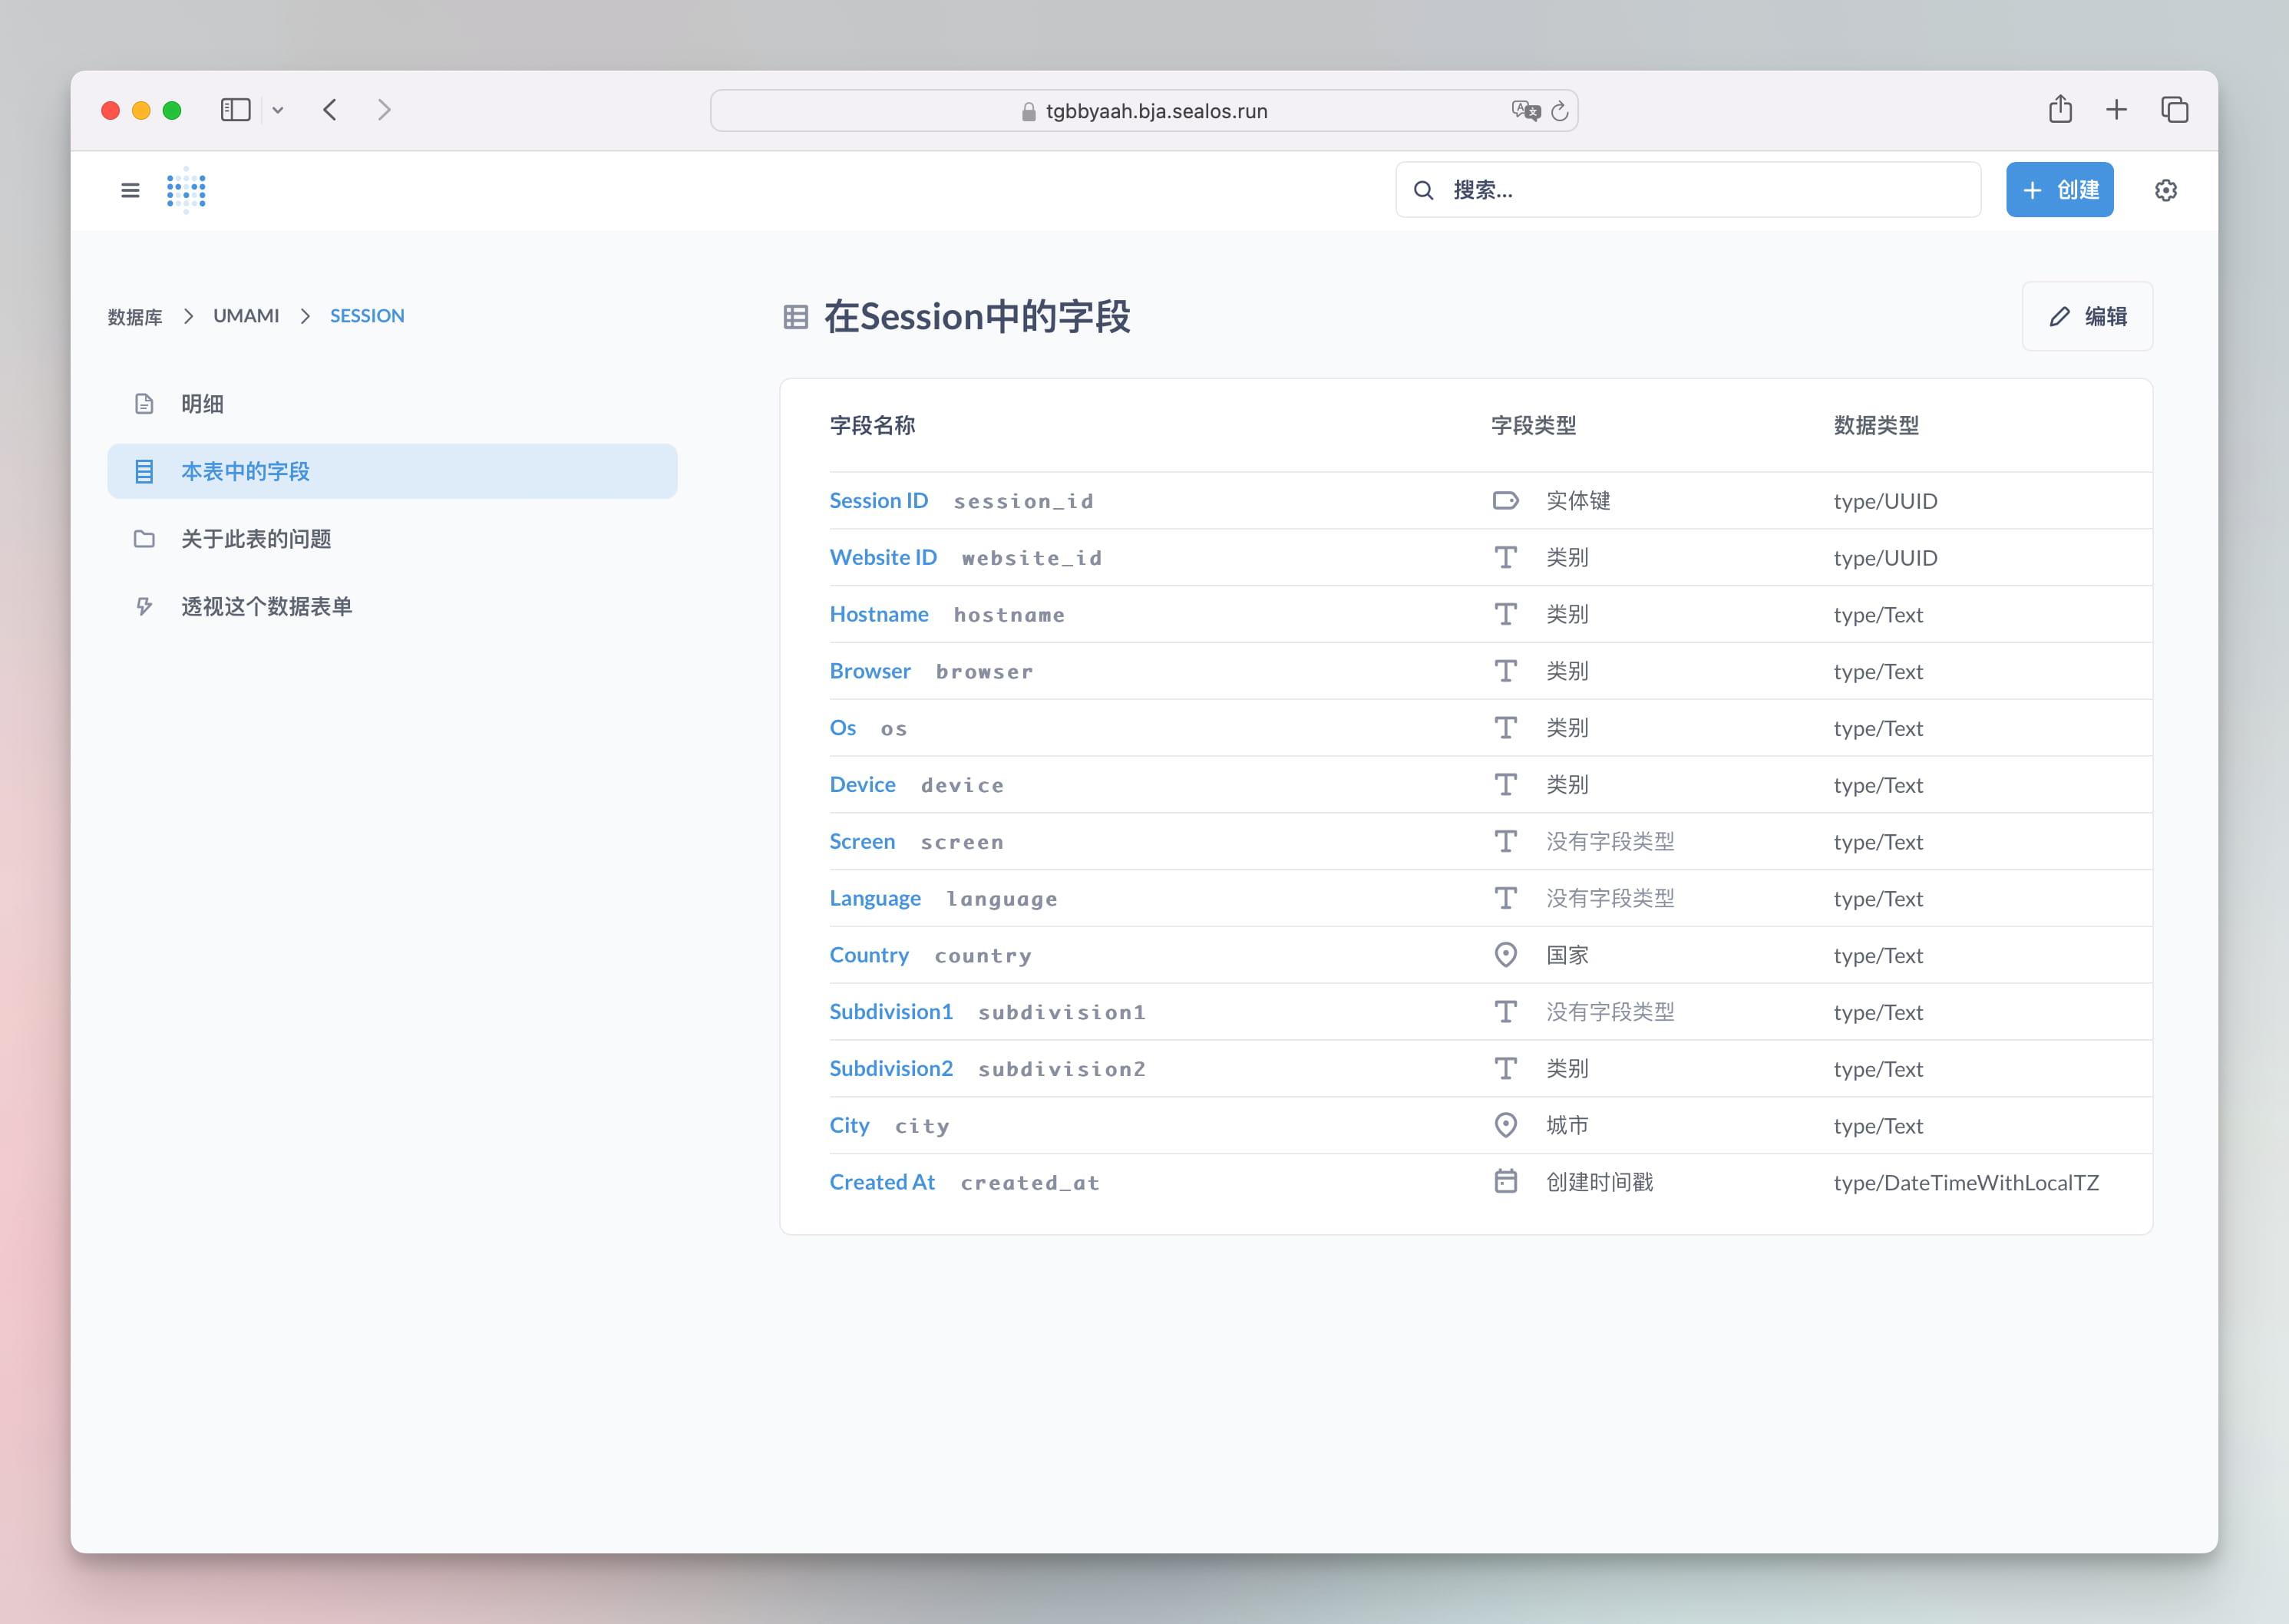Image resolution: width=2289 pixels, height=1624 pixels.
Task: Click the text type icon next to Browser
Action: pyautogui.click(x=1506, y=671)
